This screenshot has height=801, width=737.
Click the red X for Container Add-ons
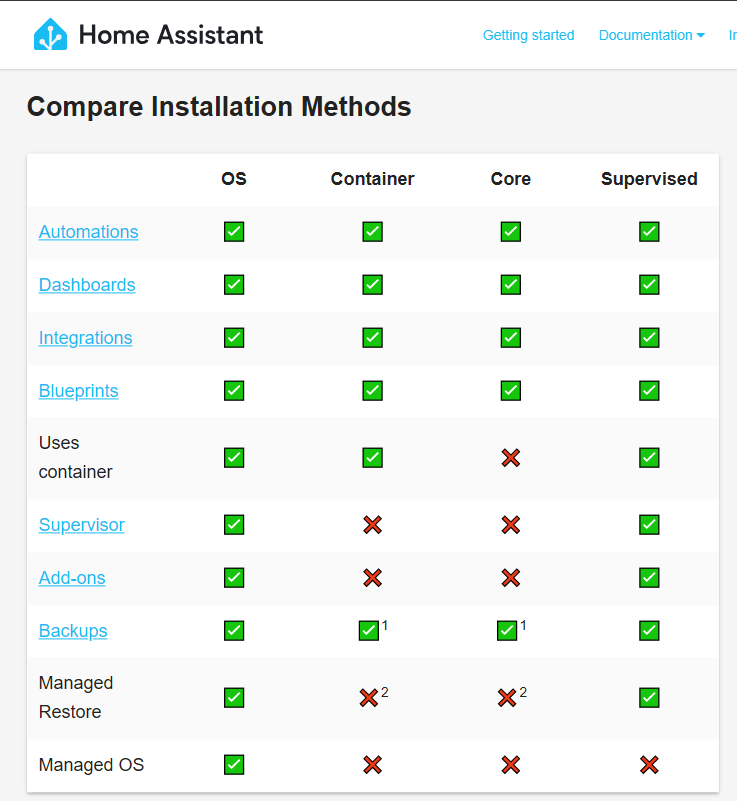click(372, 578)
